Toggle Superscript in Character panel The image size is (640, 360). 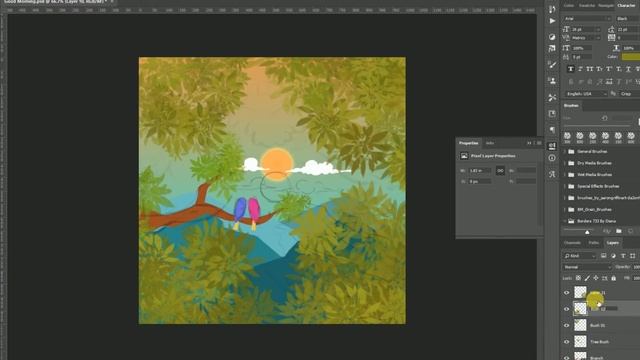tap(609, 69)
